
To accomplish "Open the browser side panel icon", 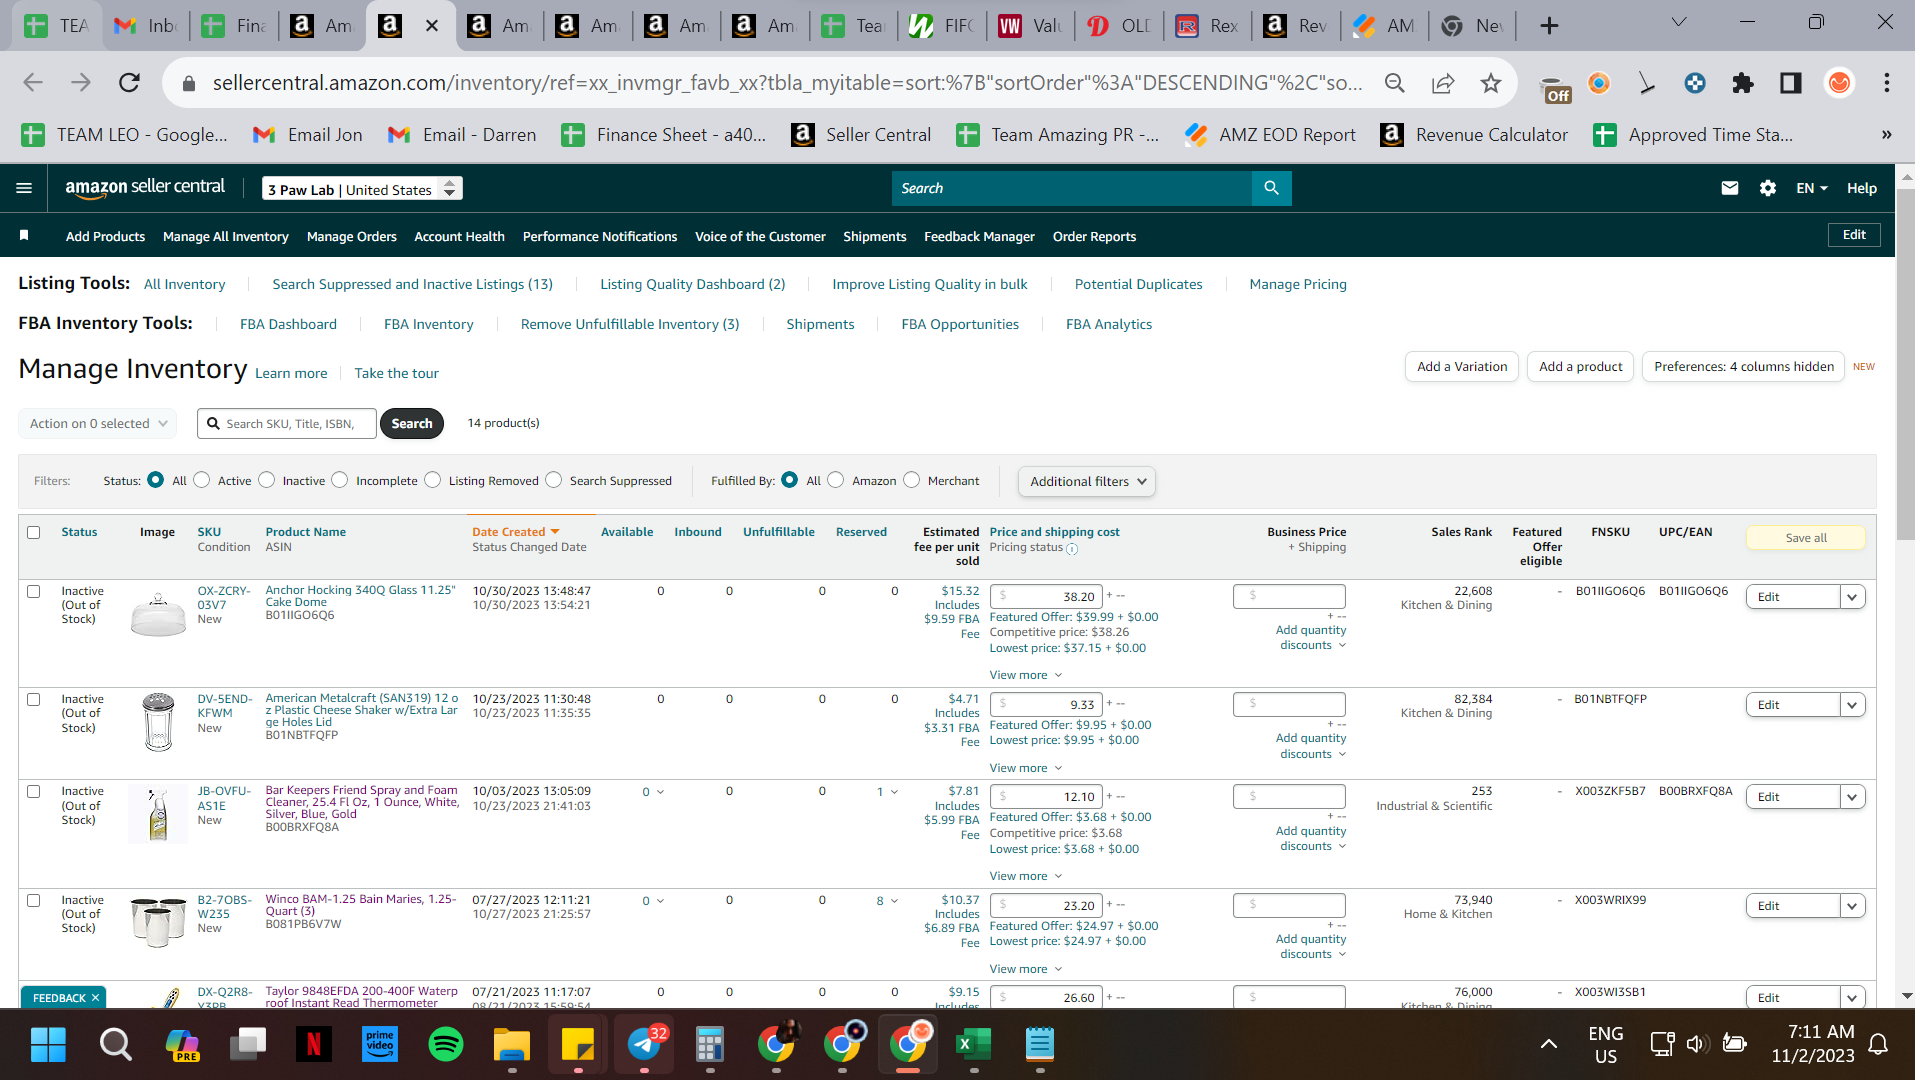I will [x=1790, y=83].
